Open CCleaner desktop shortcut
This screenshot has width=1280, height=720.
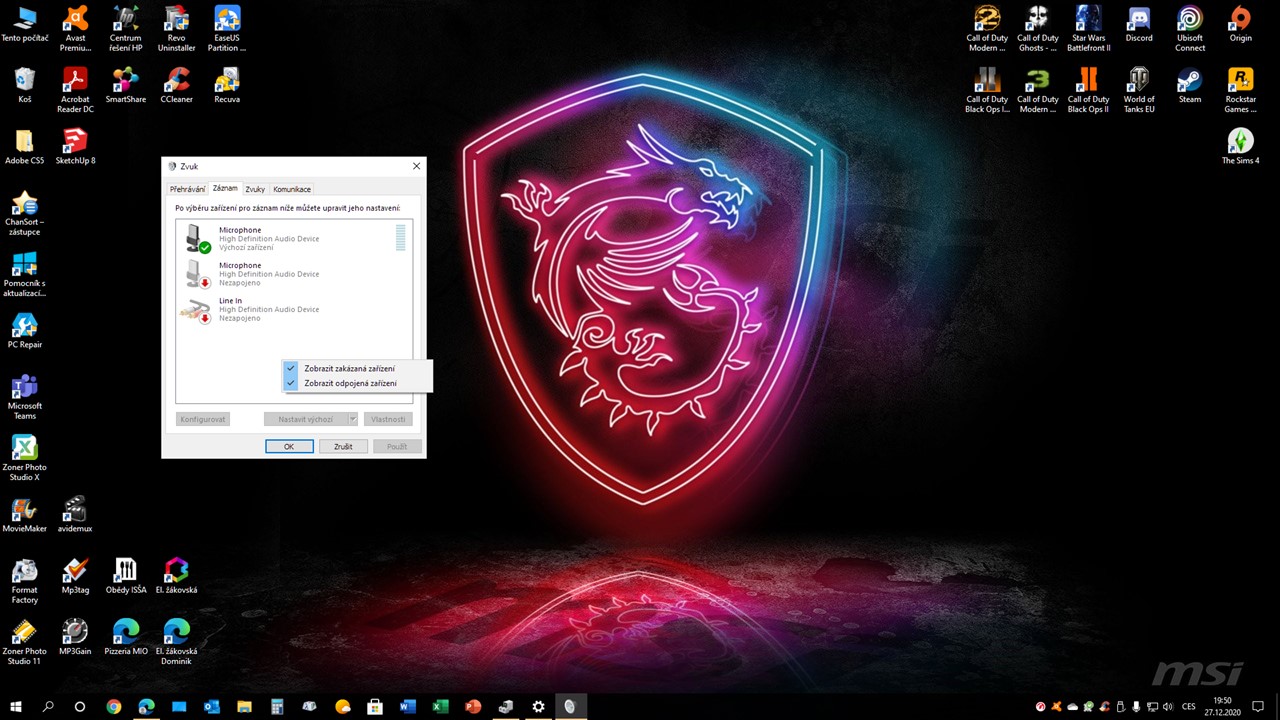pos(177,84)
